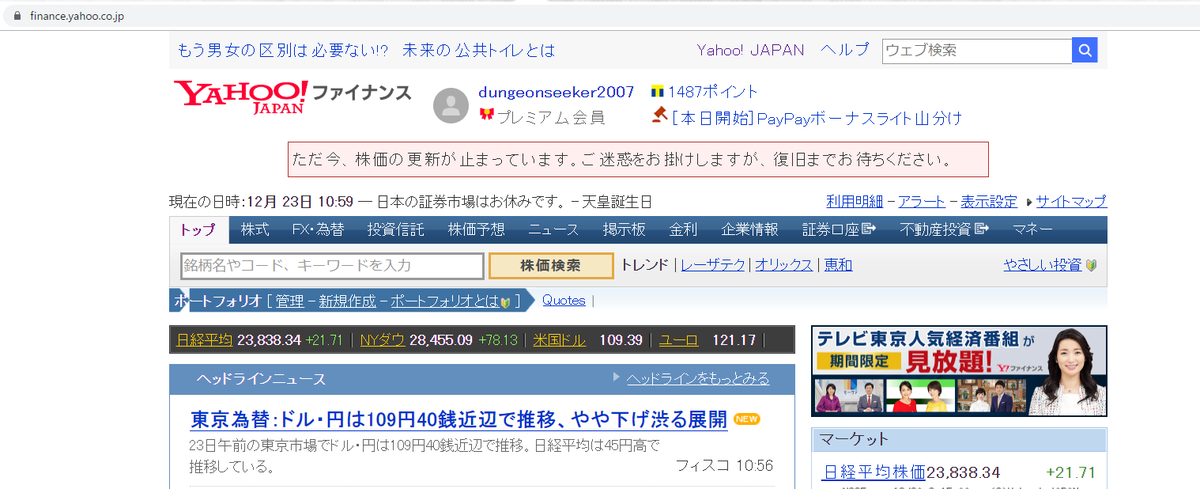This screenshot has width=1200, height=489.
Task: Open the サイトマップ link
Action: 1072,201
